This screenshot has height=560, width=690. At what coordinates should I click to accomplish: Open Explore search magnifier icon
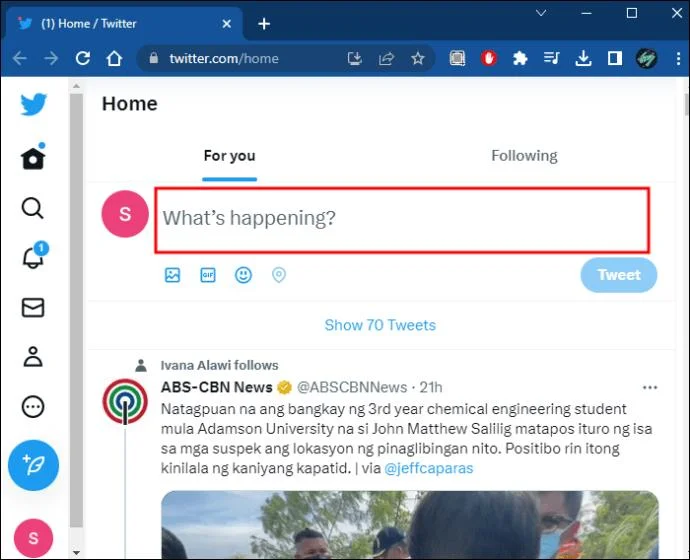(33, 208)
